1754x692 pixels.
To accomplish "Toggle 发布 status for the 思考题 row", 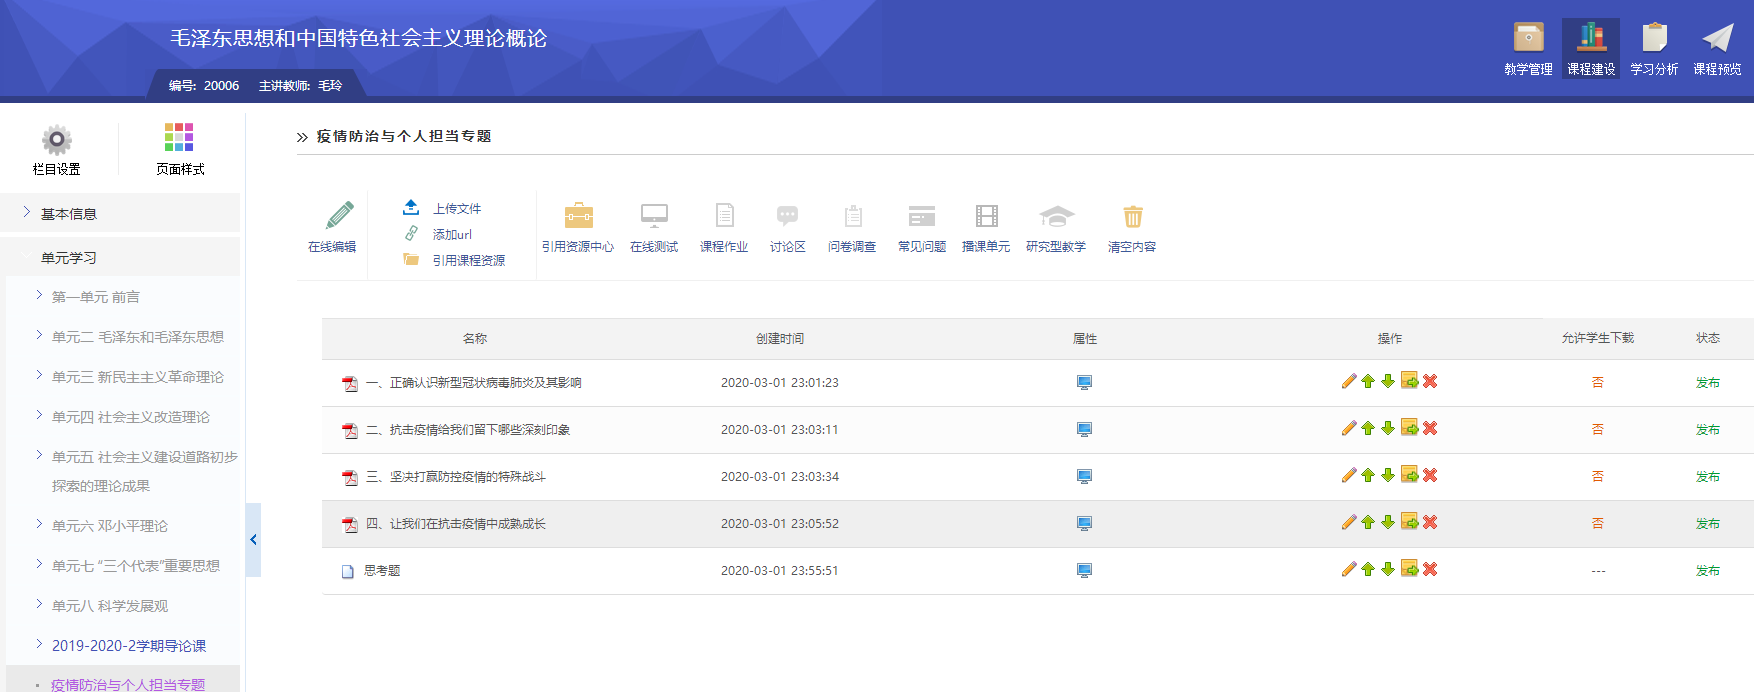I will coord(1707,571).
